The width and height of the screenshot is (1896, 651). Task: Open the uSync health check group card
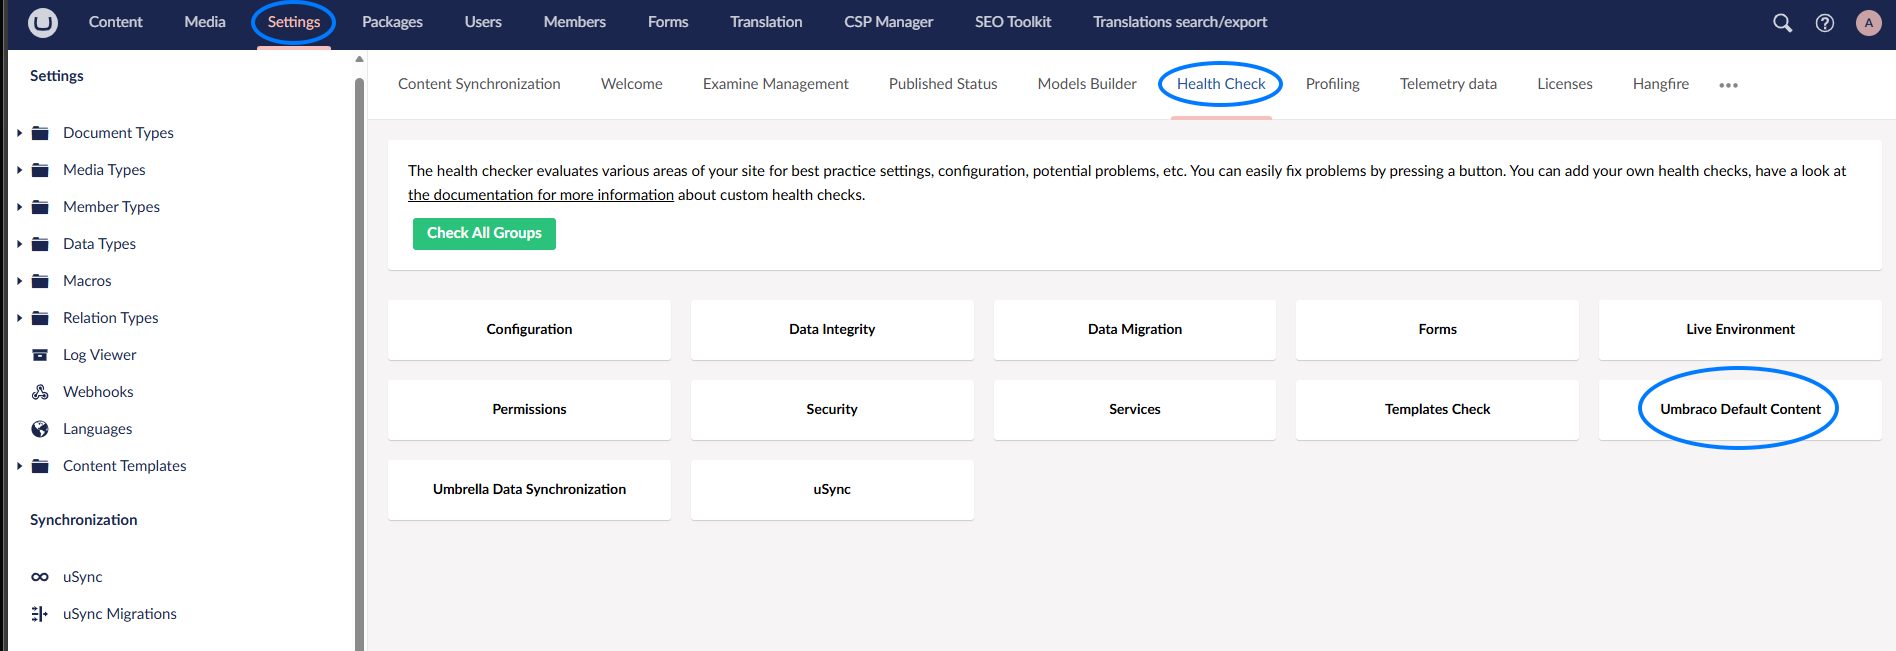click(832, 489)
